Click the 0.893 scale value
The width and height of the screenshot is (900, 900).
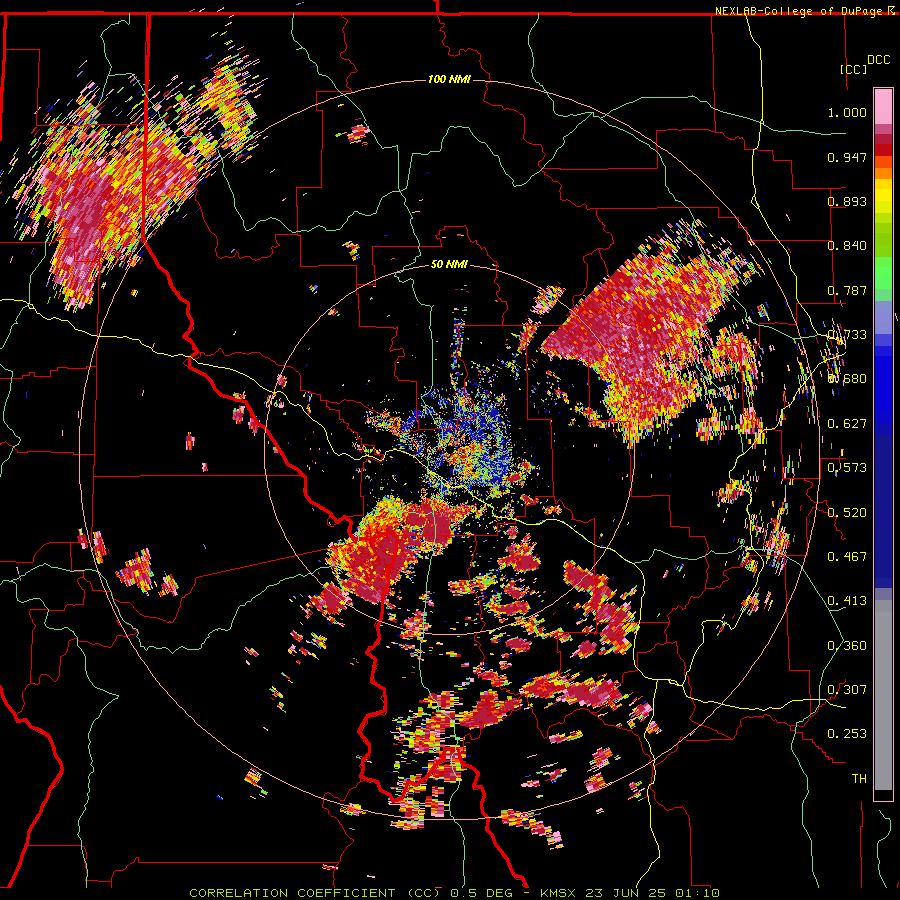point(847,201)
